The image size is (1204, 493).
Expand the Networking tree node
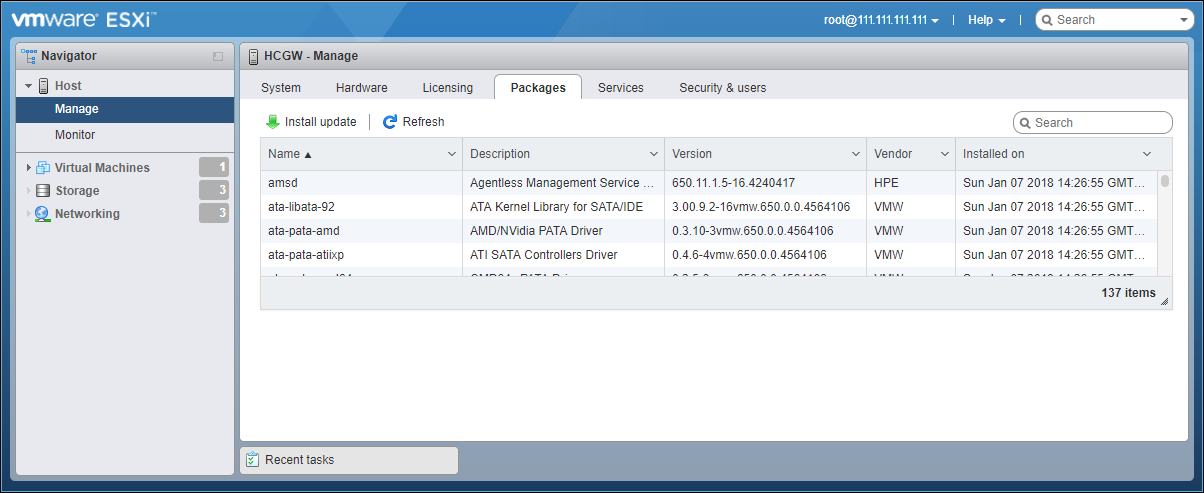(x=29, y=214)
